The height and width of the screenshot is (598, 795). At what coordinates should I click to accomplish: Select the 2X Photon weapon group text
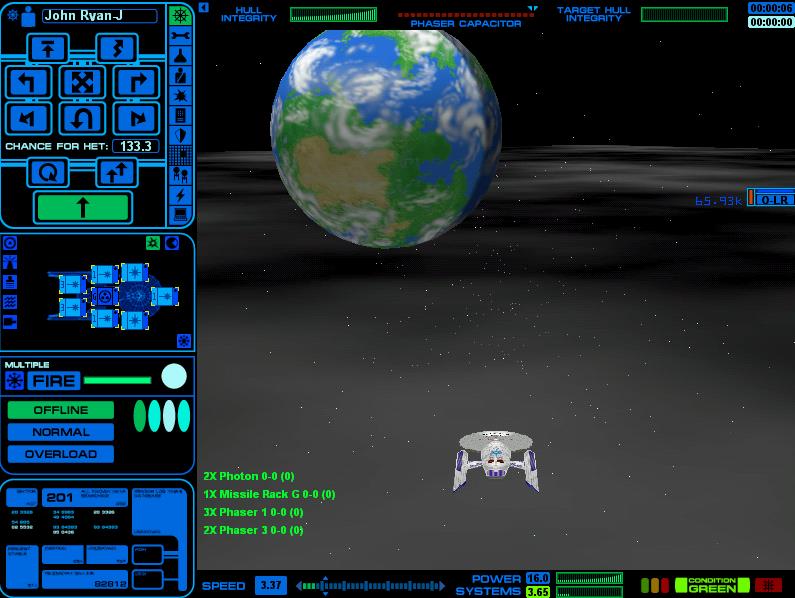(248, 476)
